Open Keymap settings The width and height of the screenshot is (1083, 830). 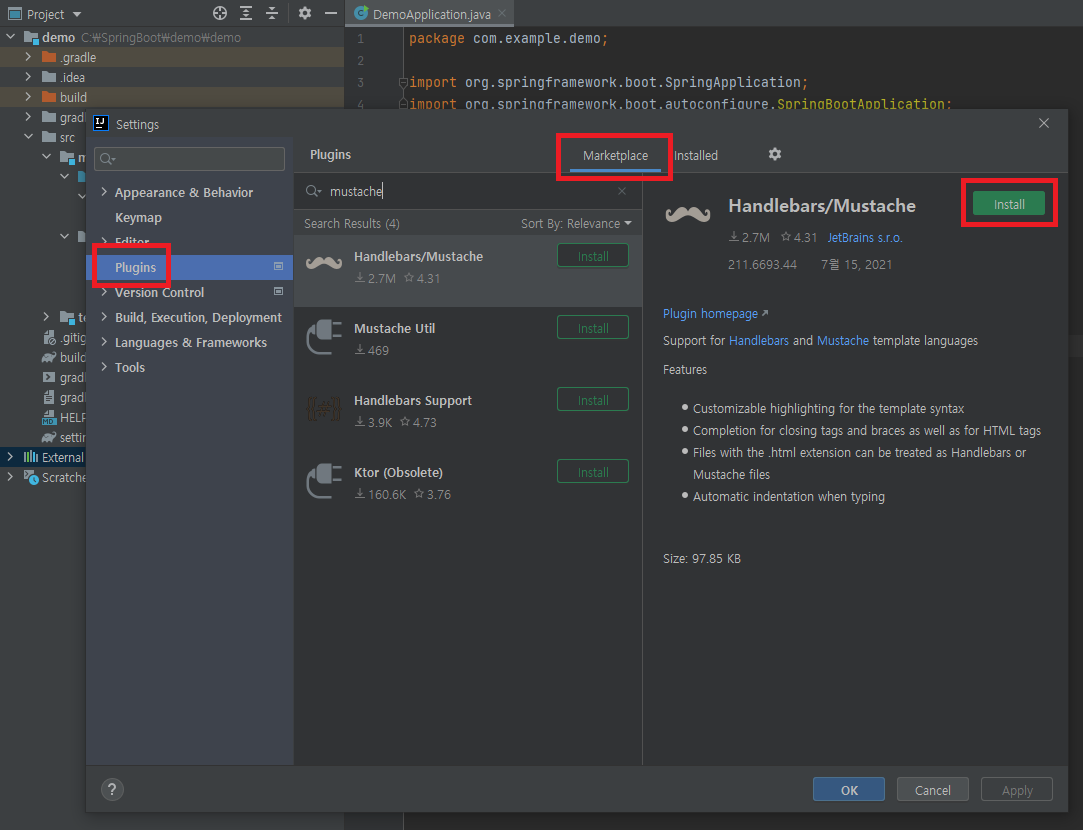[x=138, y=218]
